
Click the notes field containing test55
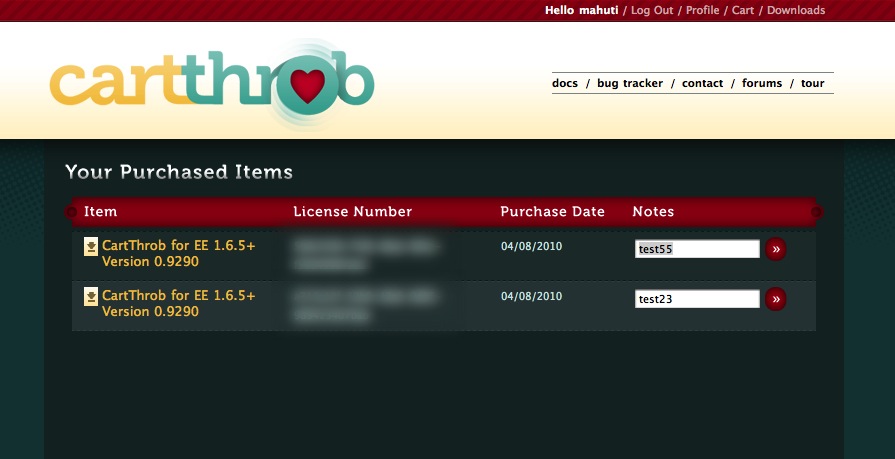pyautogui.click(x=697, y=249)
